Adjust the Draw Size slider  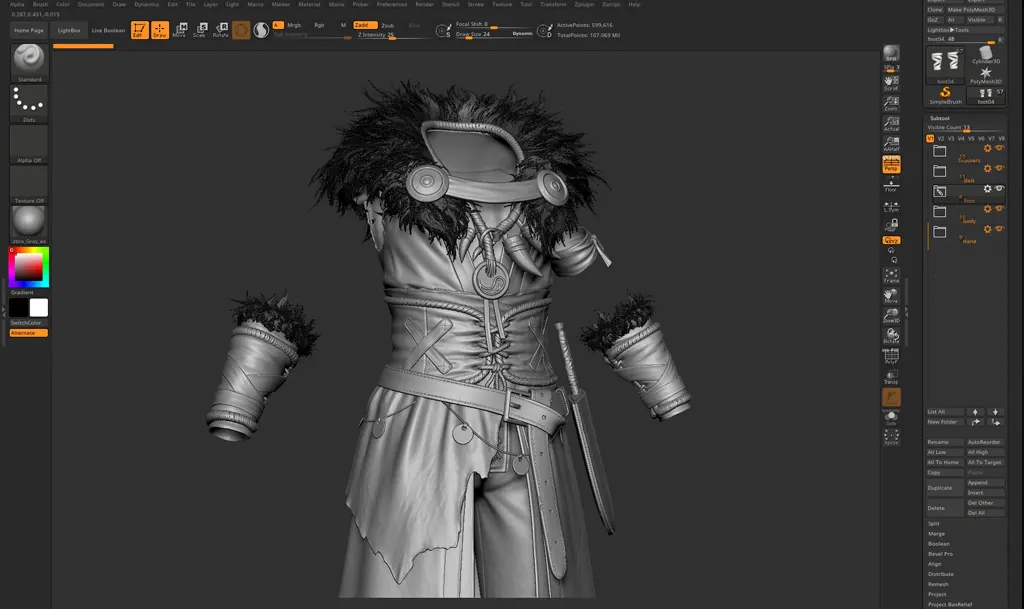tap(493, 35)
